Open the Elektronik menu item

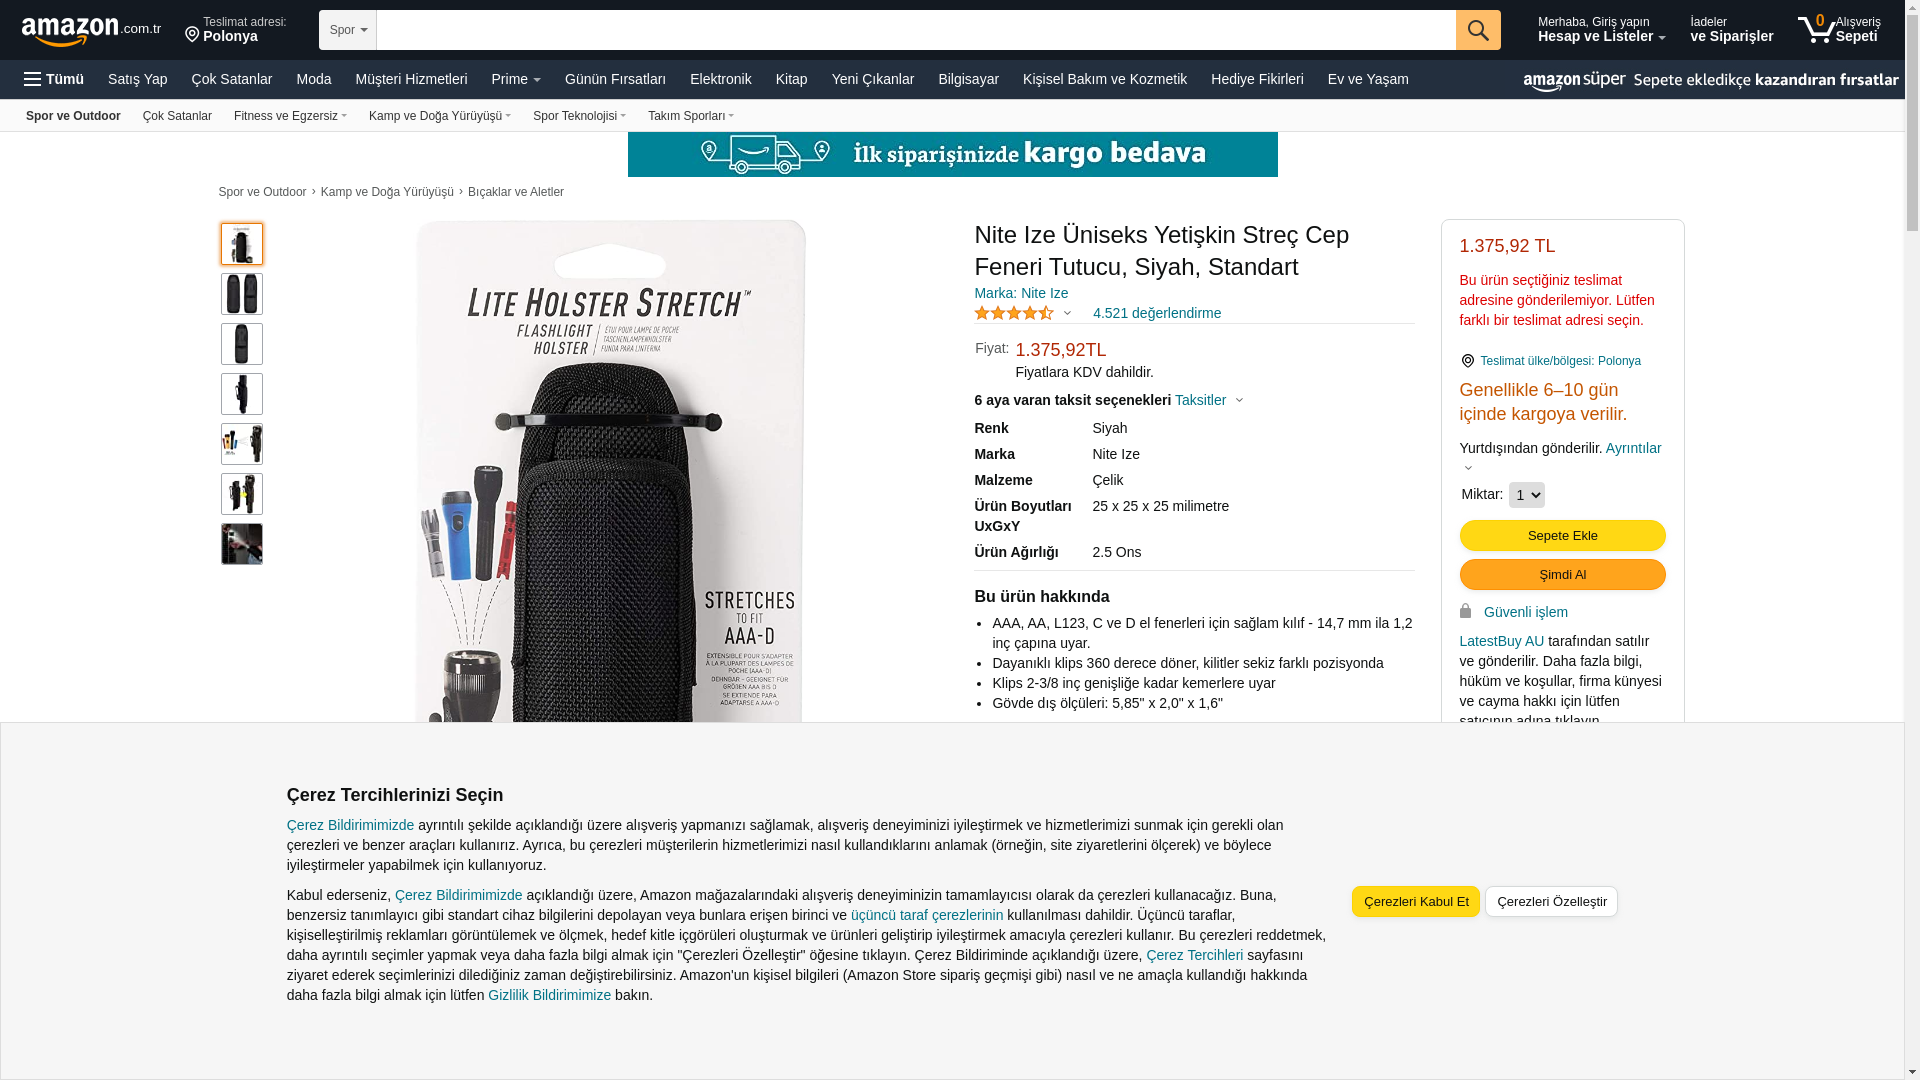pyautogui.click(x=720, y=79)
